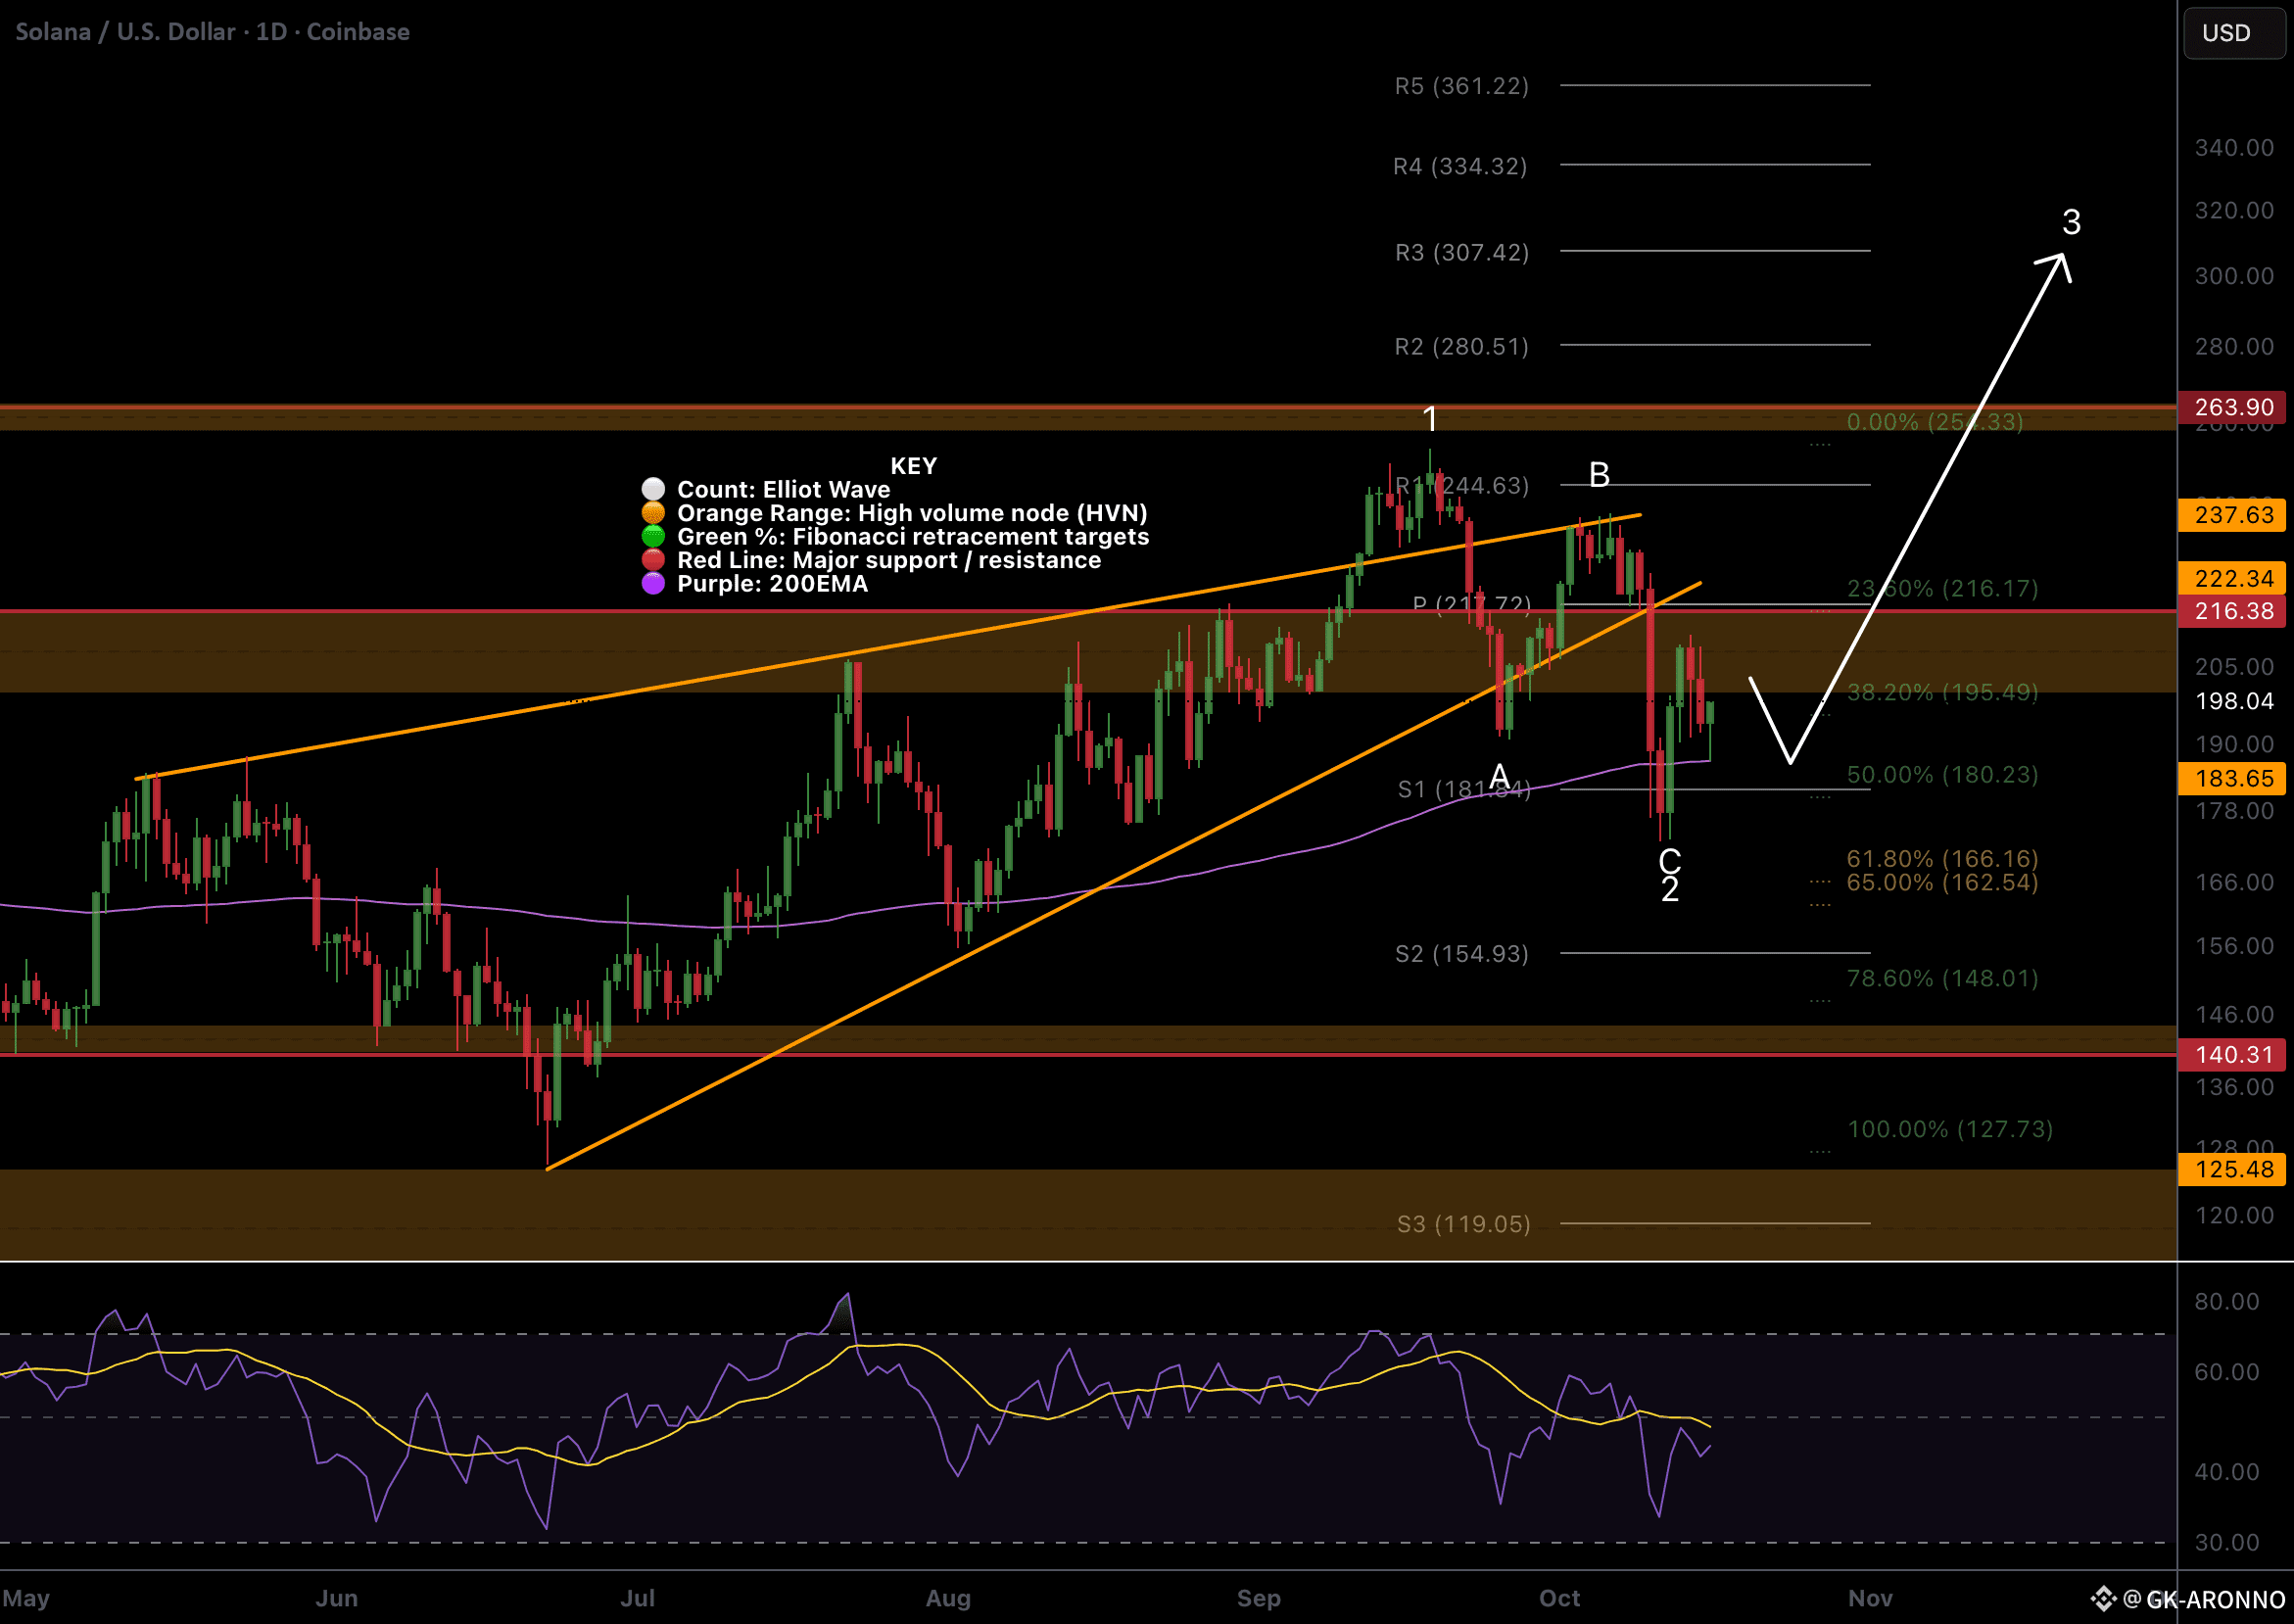Viewport: 2294px width, 1624px height.
Task: Click the red 140.31 price label
Action: (2233, 1054)
